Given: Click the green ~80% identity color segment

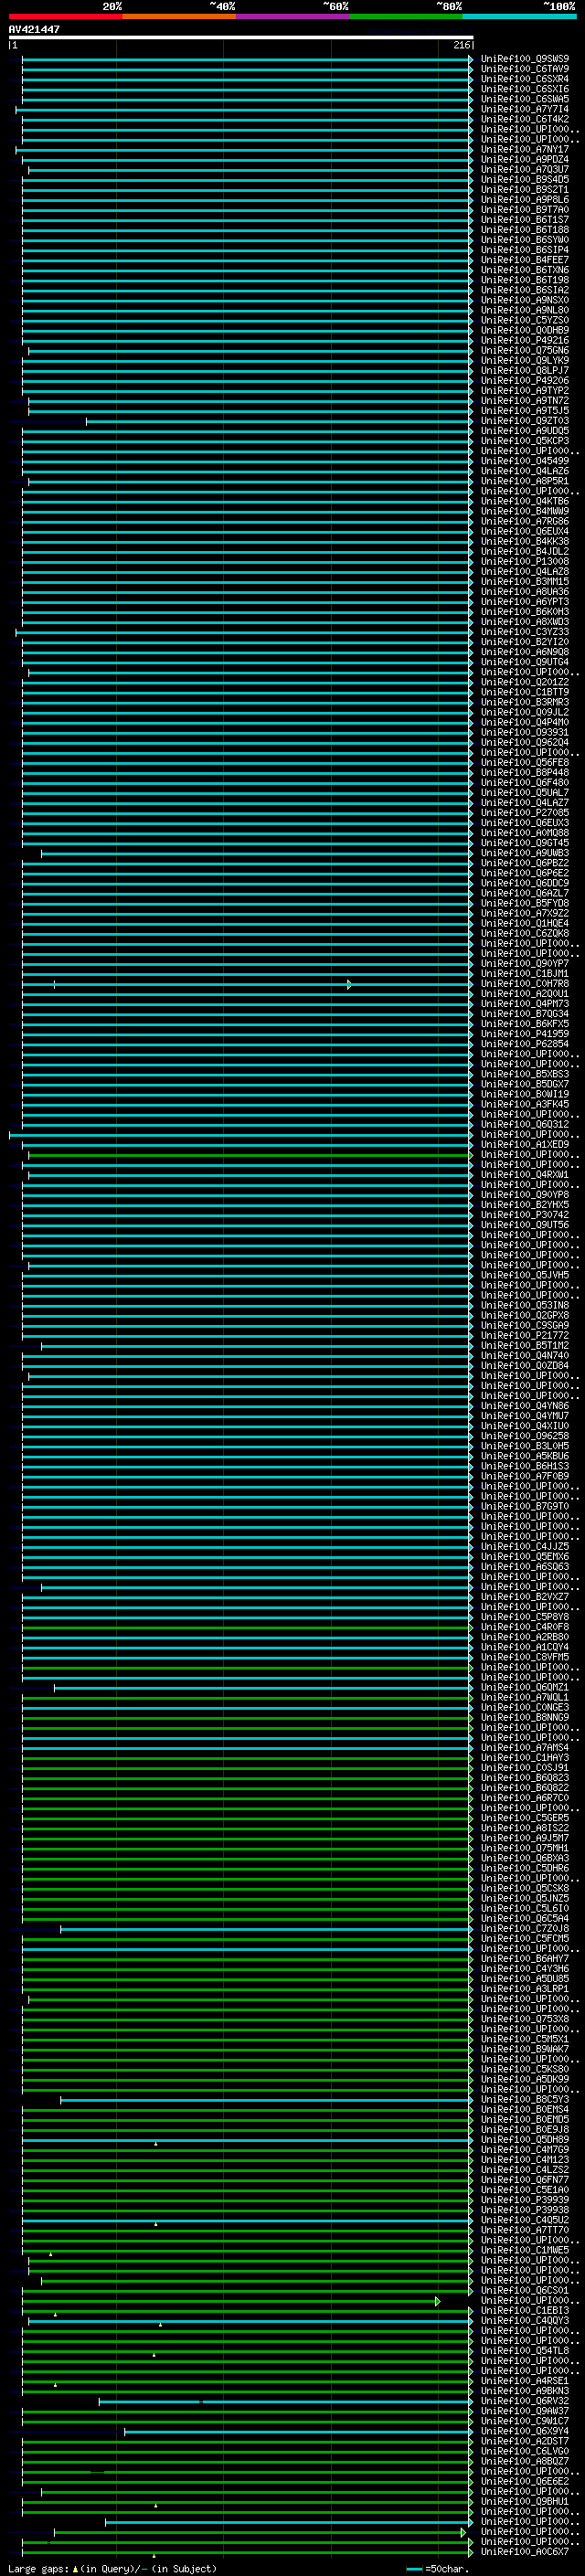Looking at the screenshot, I should tap(406, 16).
